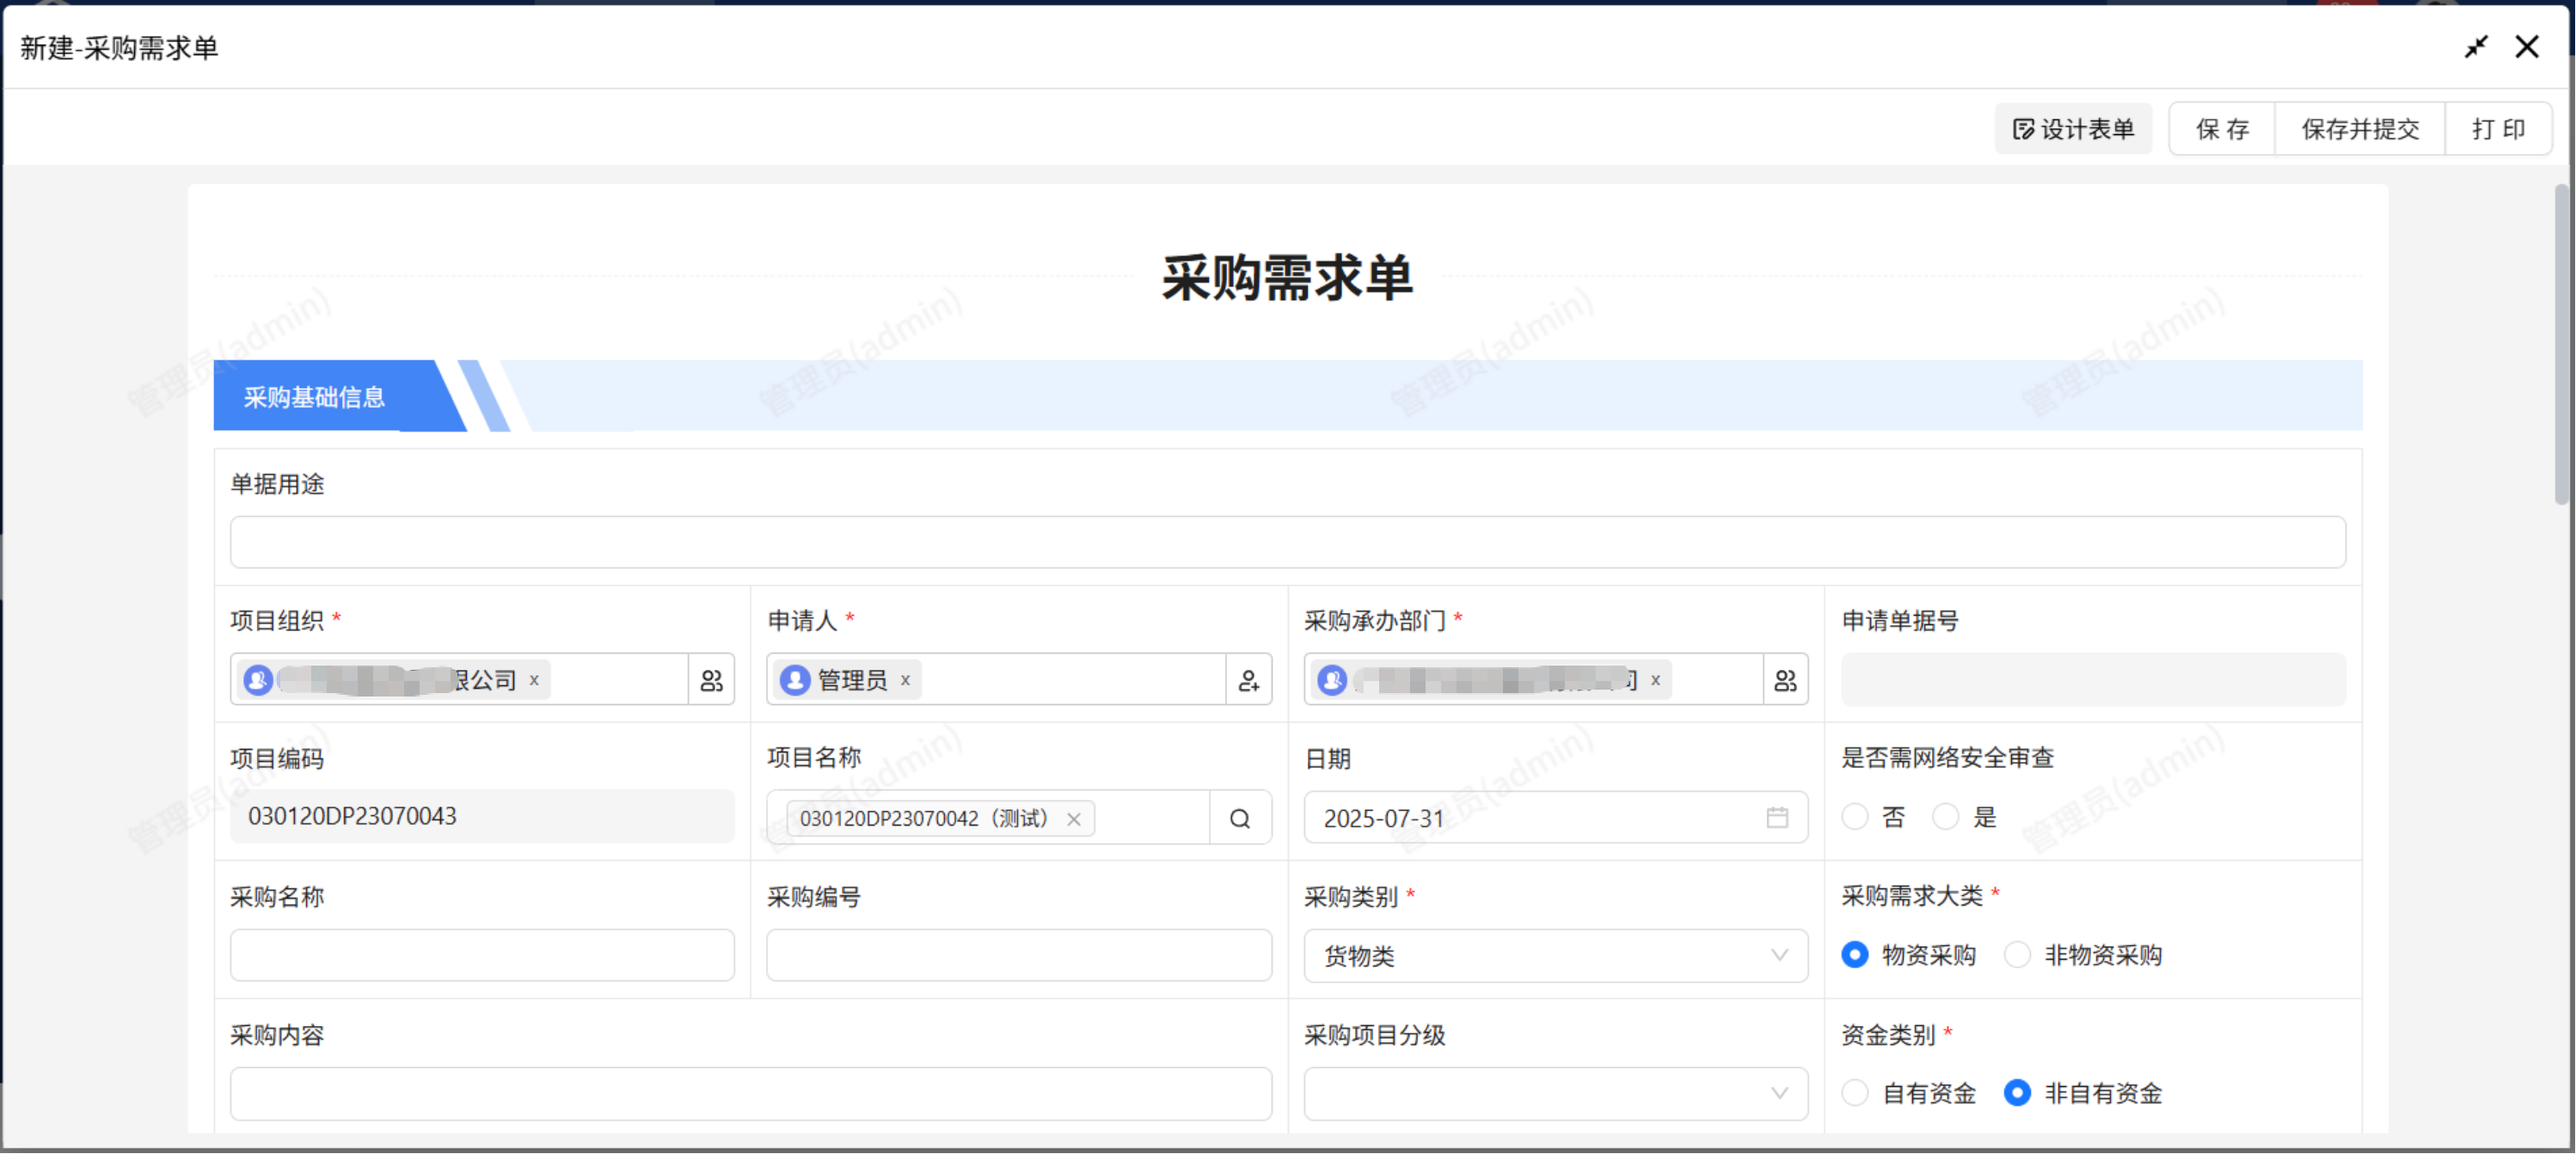Screen dimensions: 2576x1154
Task: Close the 新建-采购需求单 dialog
Action: (x=2527, y=47)
